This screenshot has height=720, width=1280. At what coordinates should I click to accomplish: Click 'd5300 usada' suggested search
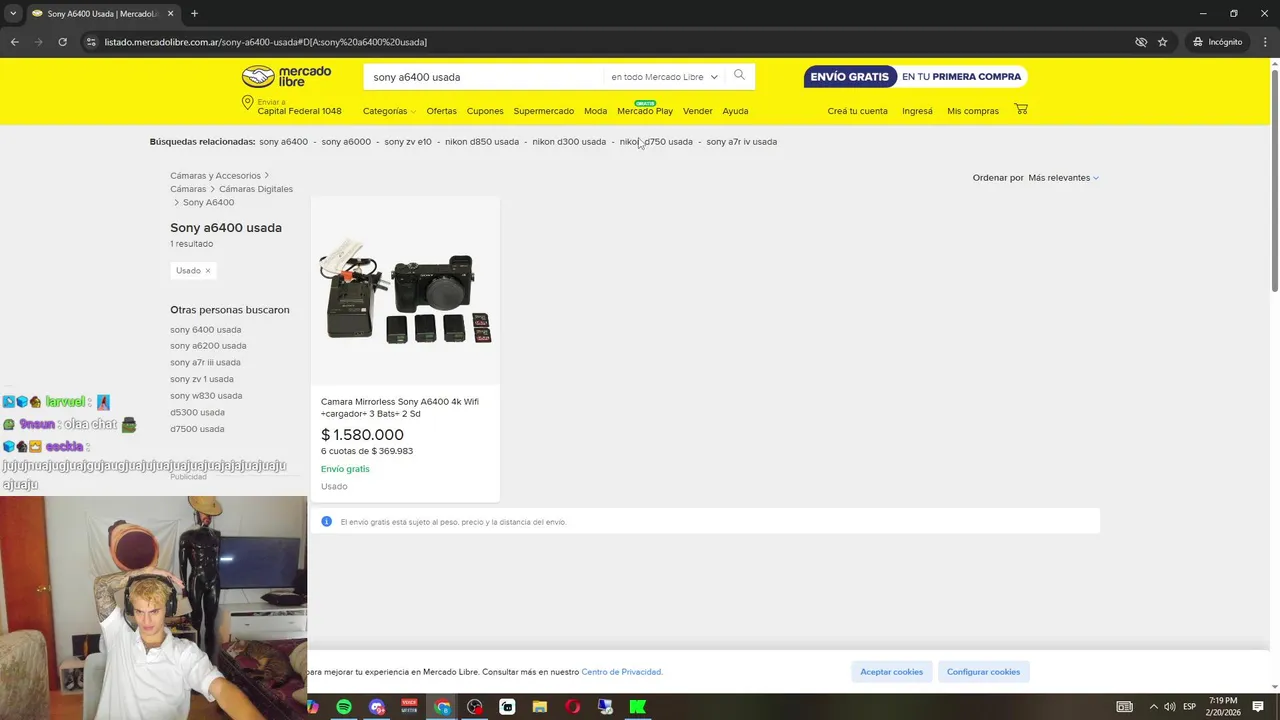tap(197, 412)
